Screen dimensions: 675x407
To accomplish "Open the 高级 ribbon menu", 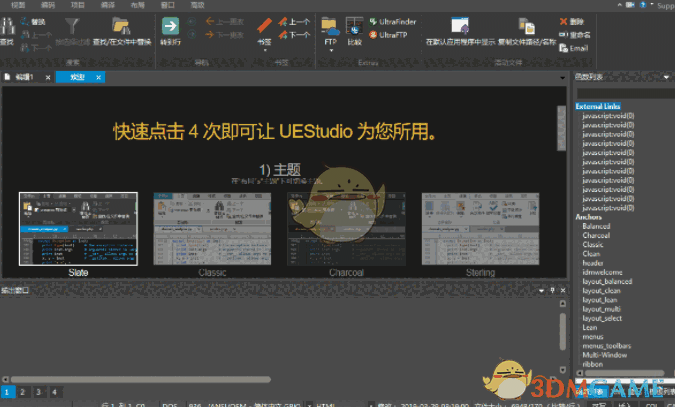I will [x=197, y=5].
